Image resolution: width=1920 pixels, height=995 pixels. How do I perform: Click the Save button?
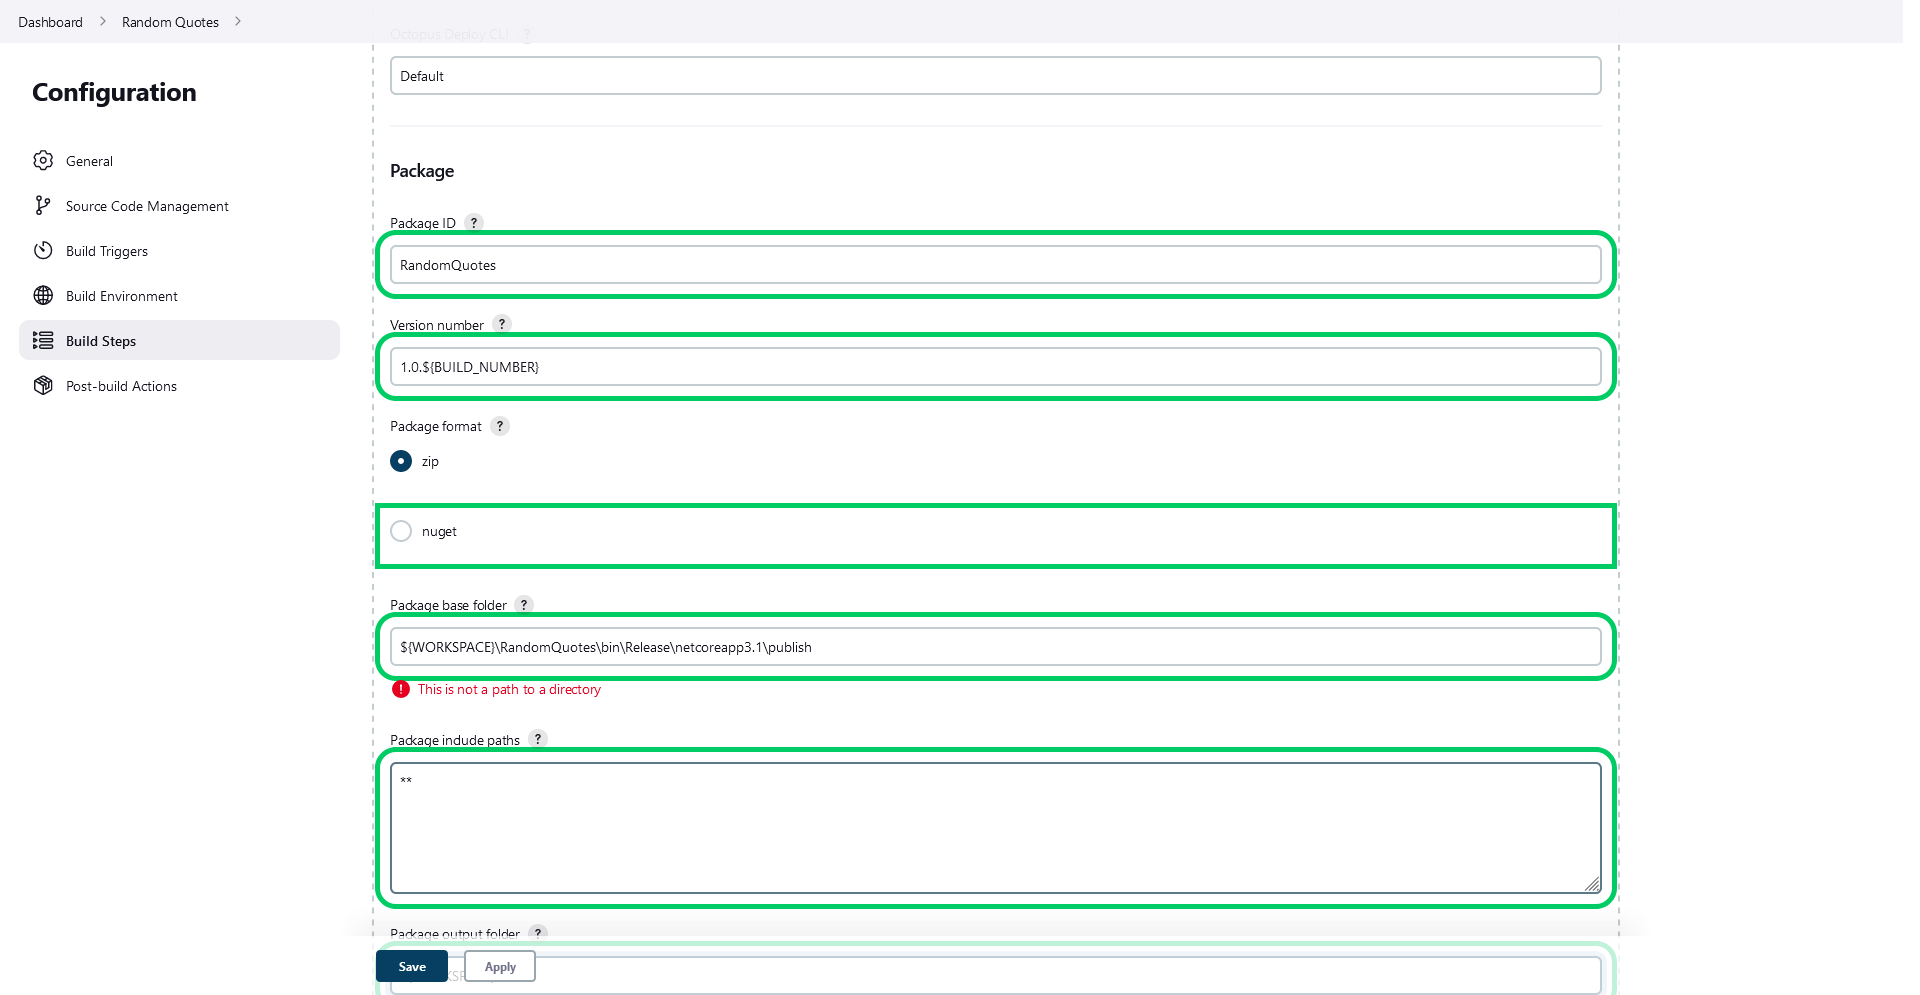point(412,966)
